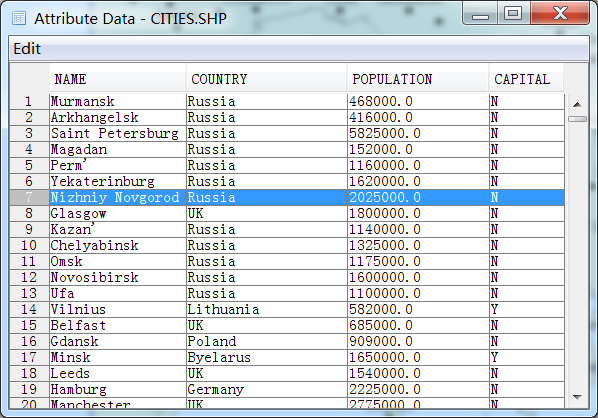Viewport: 598px width, 418px height.
Task: Click the Germany country cell
Action: click(x=267, y=390)
